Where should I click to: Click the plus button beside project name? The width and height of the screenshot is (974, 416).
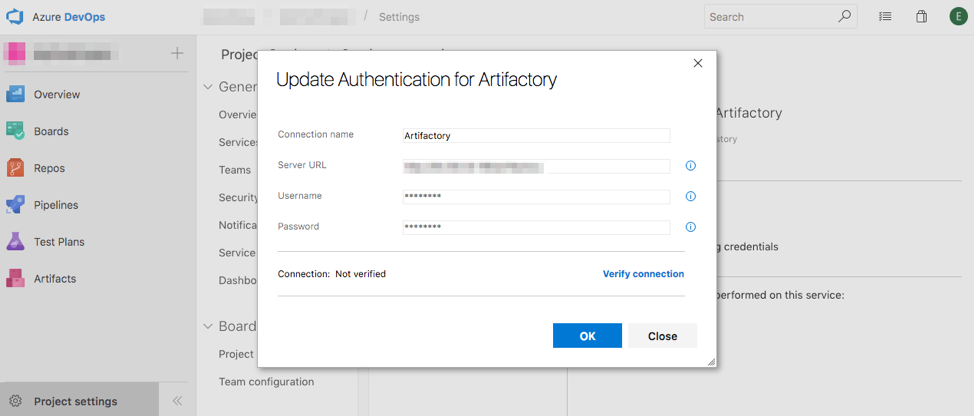[x=177, y=53]
